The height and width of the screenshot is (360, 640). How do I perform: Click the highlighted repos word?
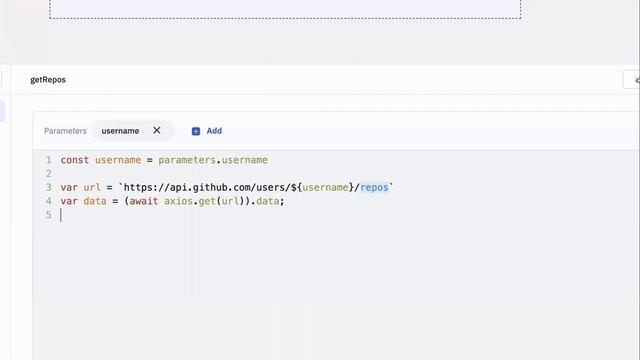[x=374, y=187]
